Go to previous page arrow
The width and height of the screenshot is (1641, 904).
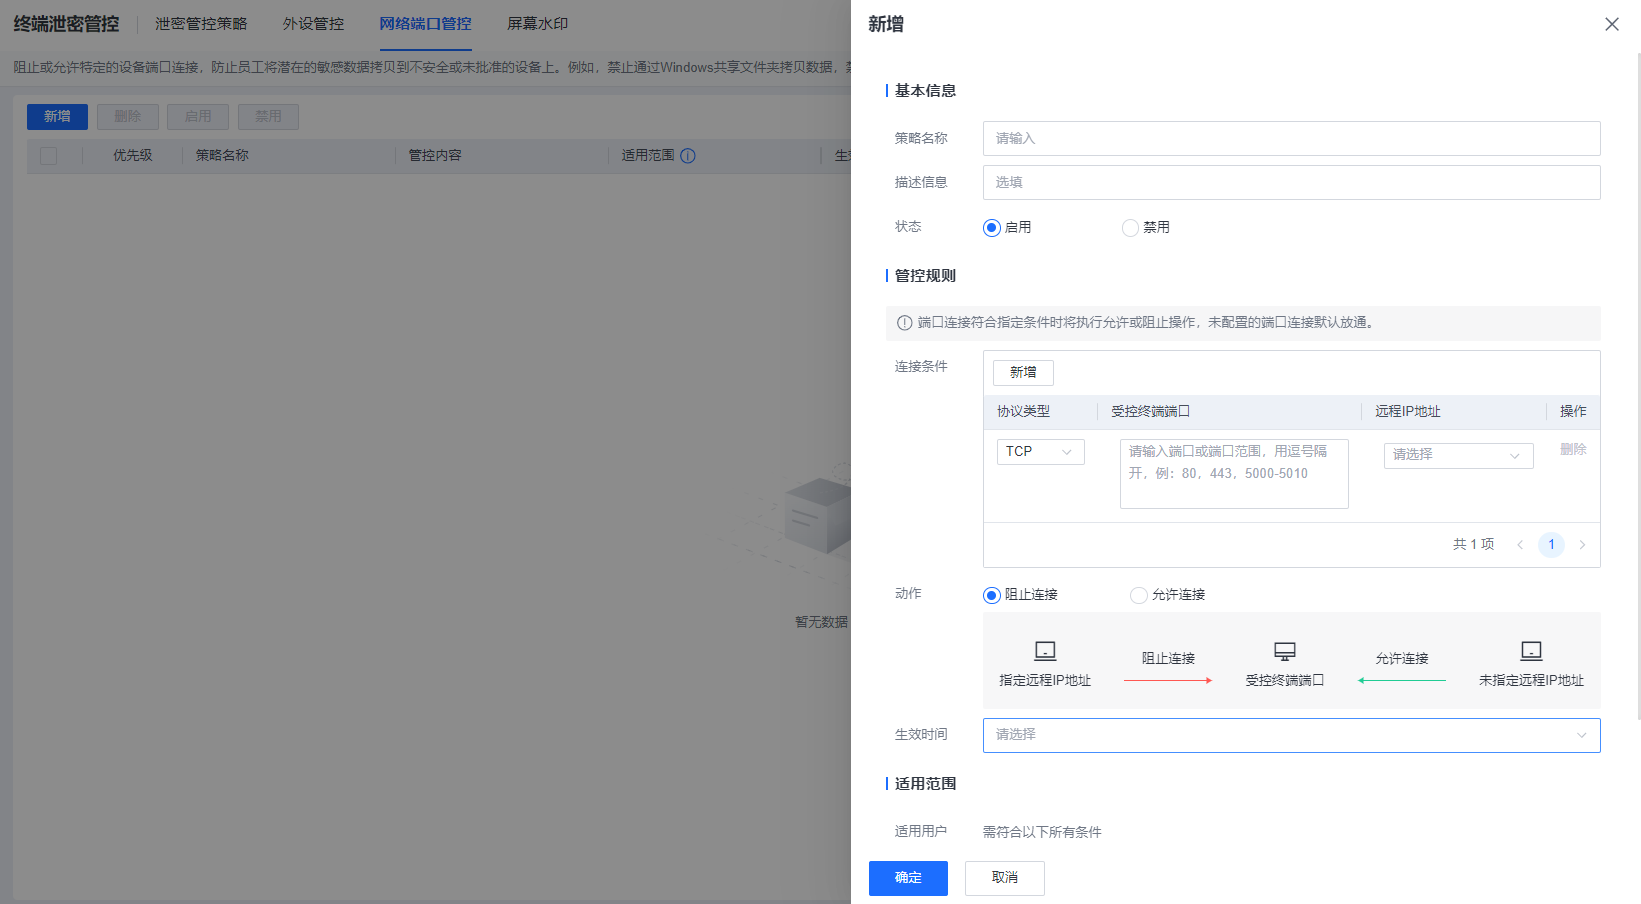pos(1520,545)
